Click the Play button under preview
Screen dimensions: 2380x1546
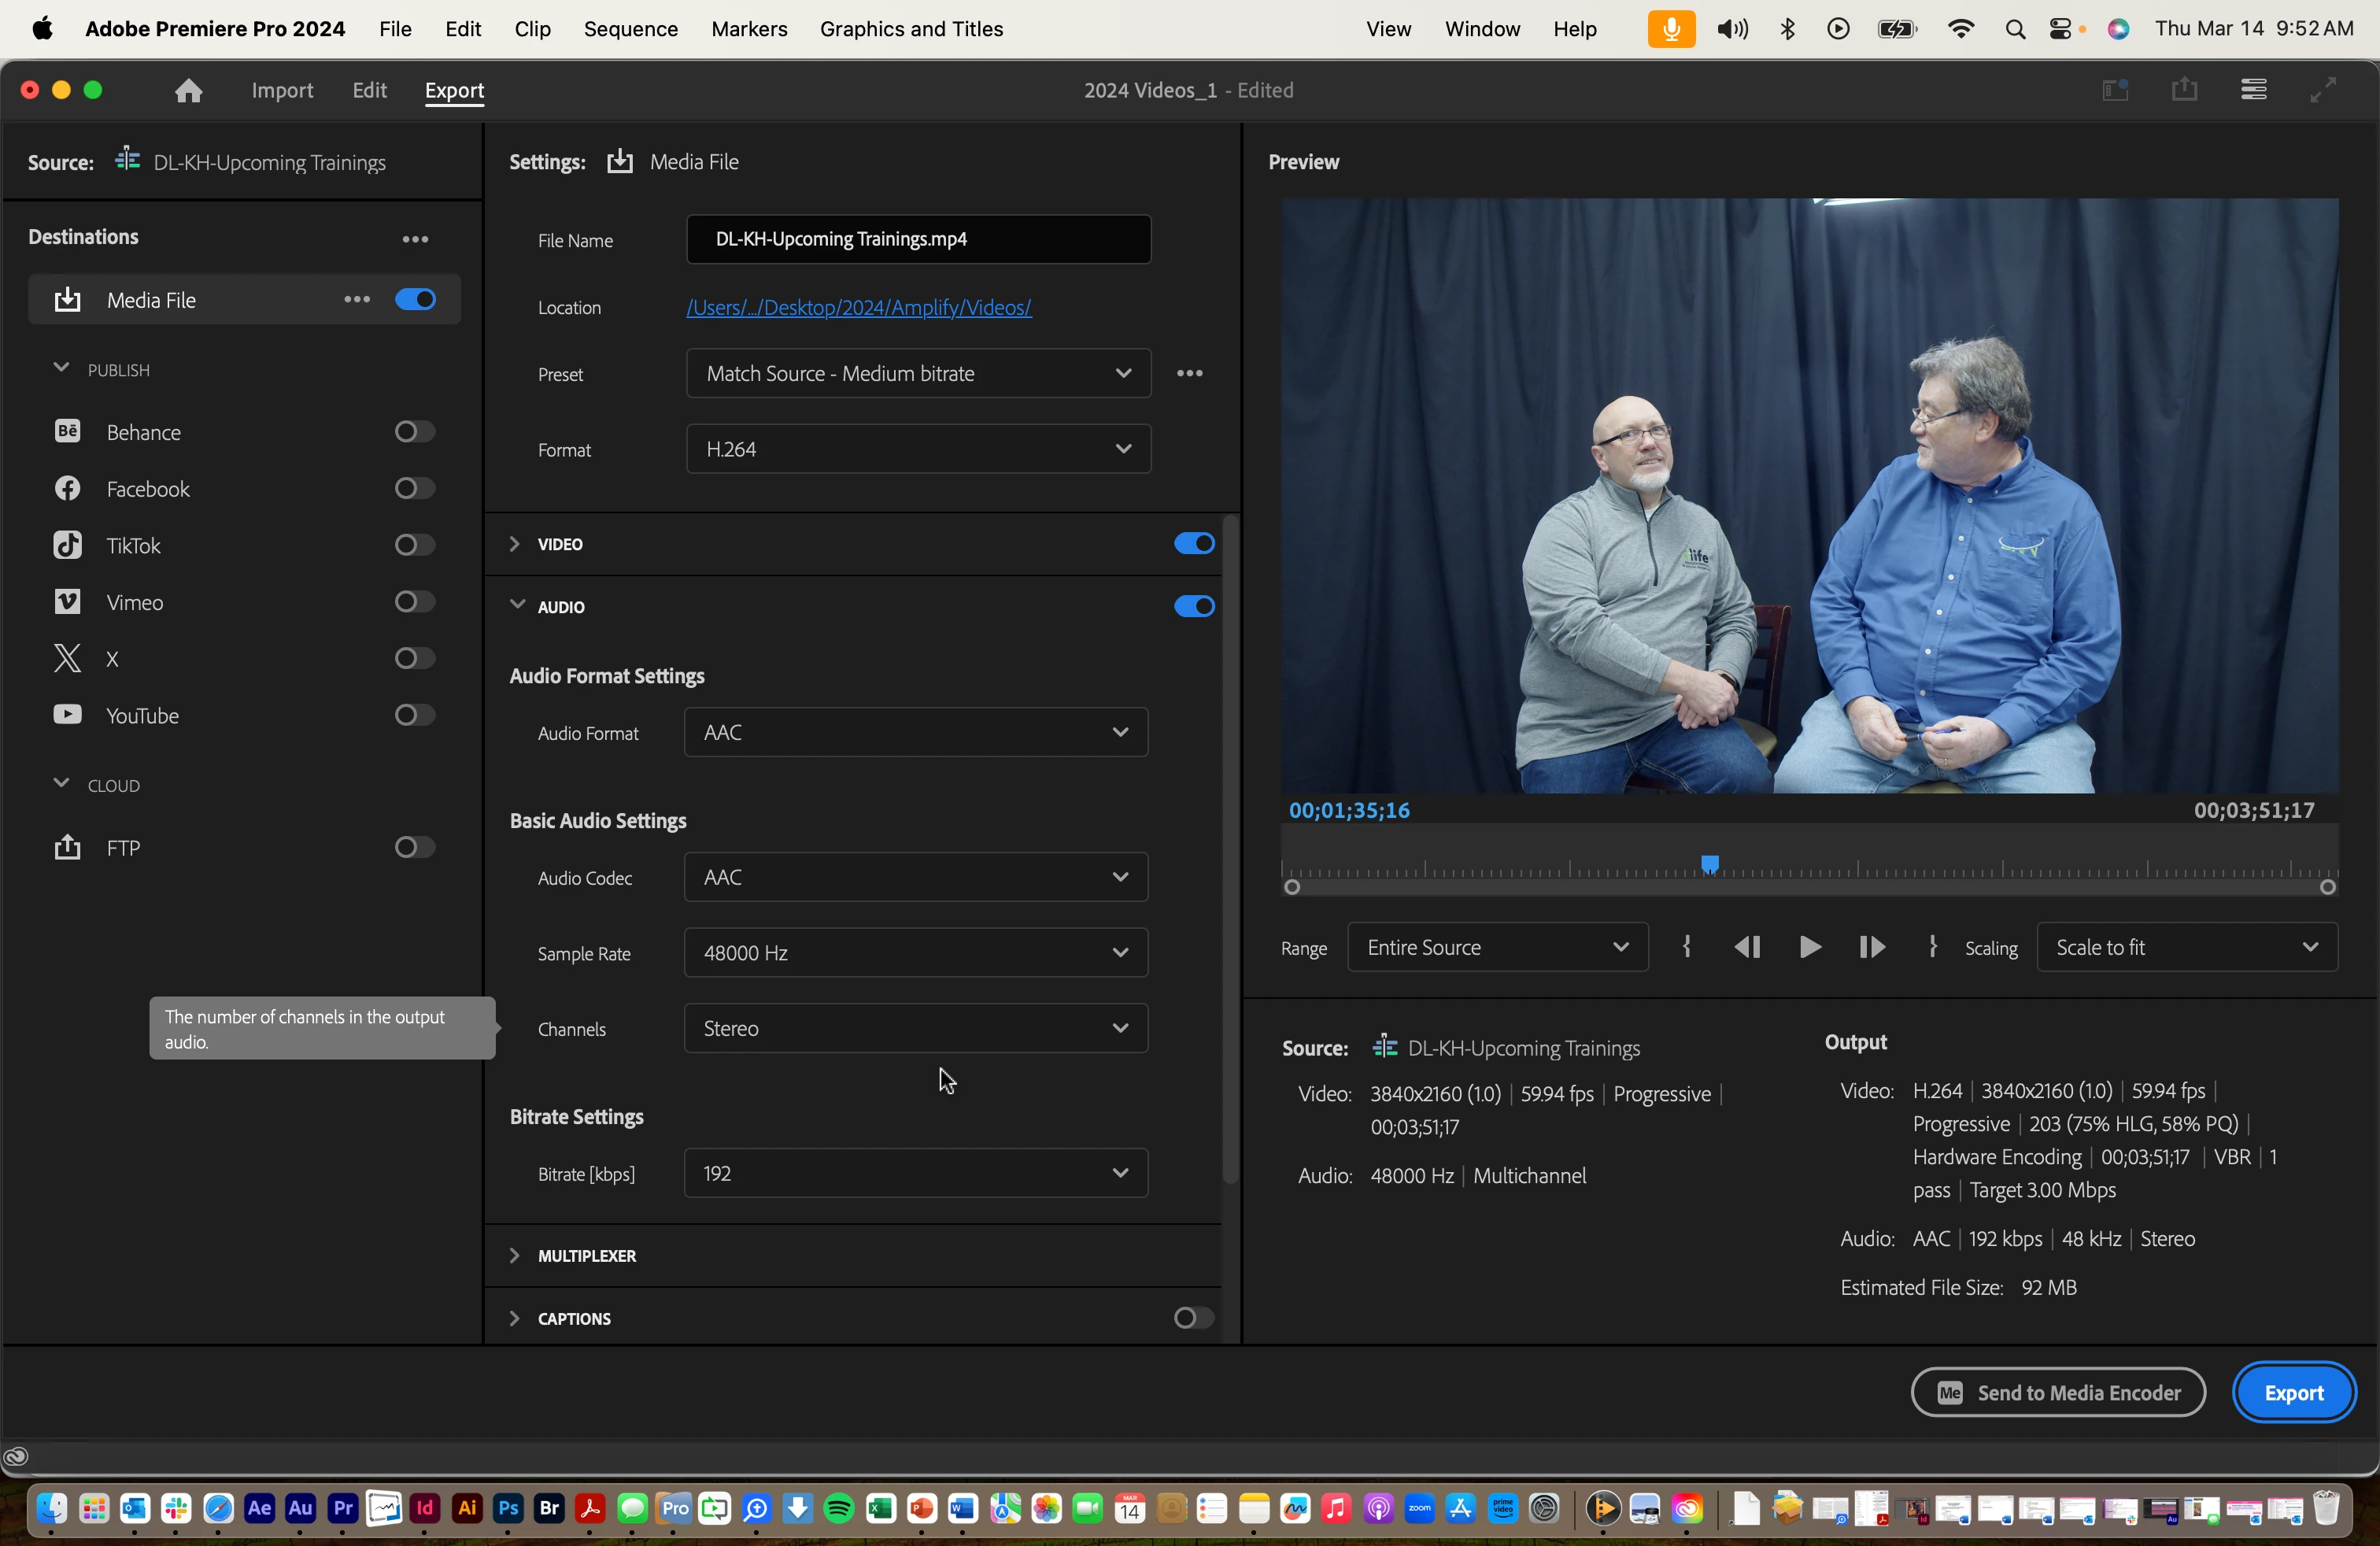(x=1809, y=947)
